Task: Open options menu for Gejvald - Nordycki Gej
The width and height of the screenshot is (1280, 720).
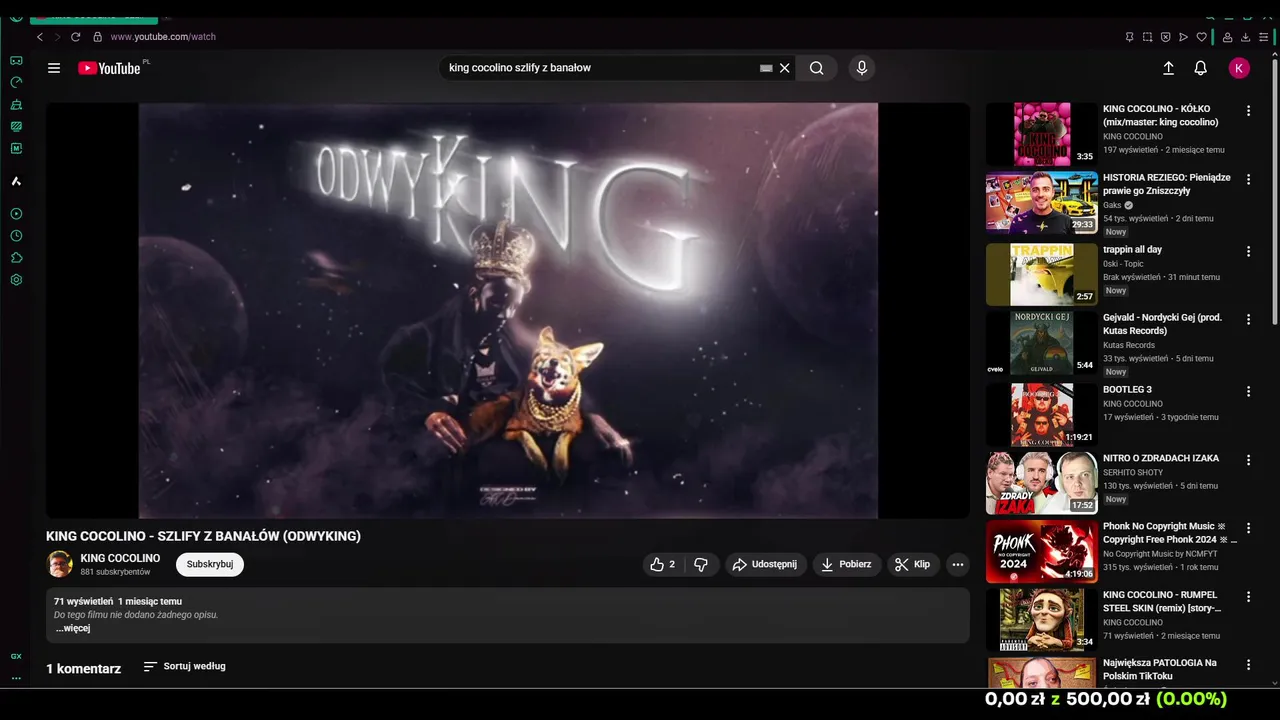Action: click(x=1248, y=319)
